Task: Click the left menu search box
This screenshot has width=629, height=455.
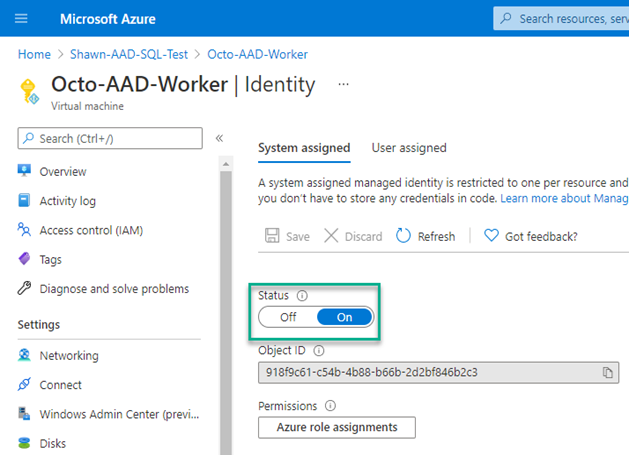Action: [110, 138]
